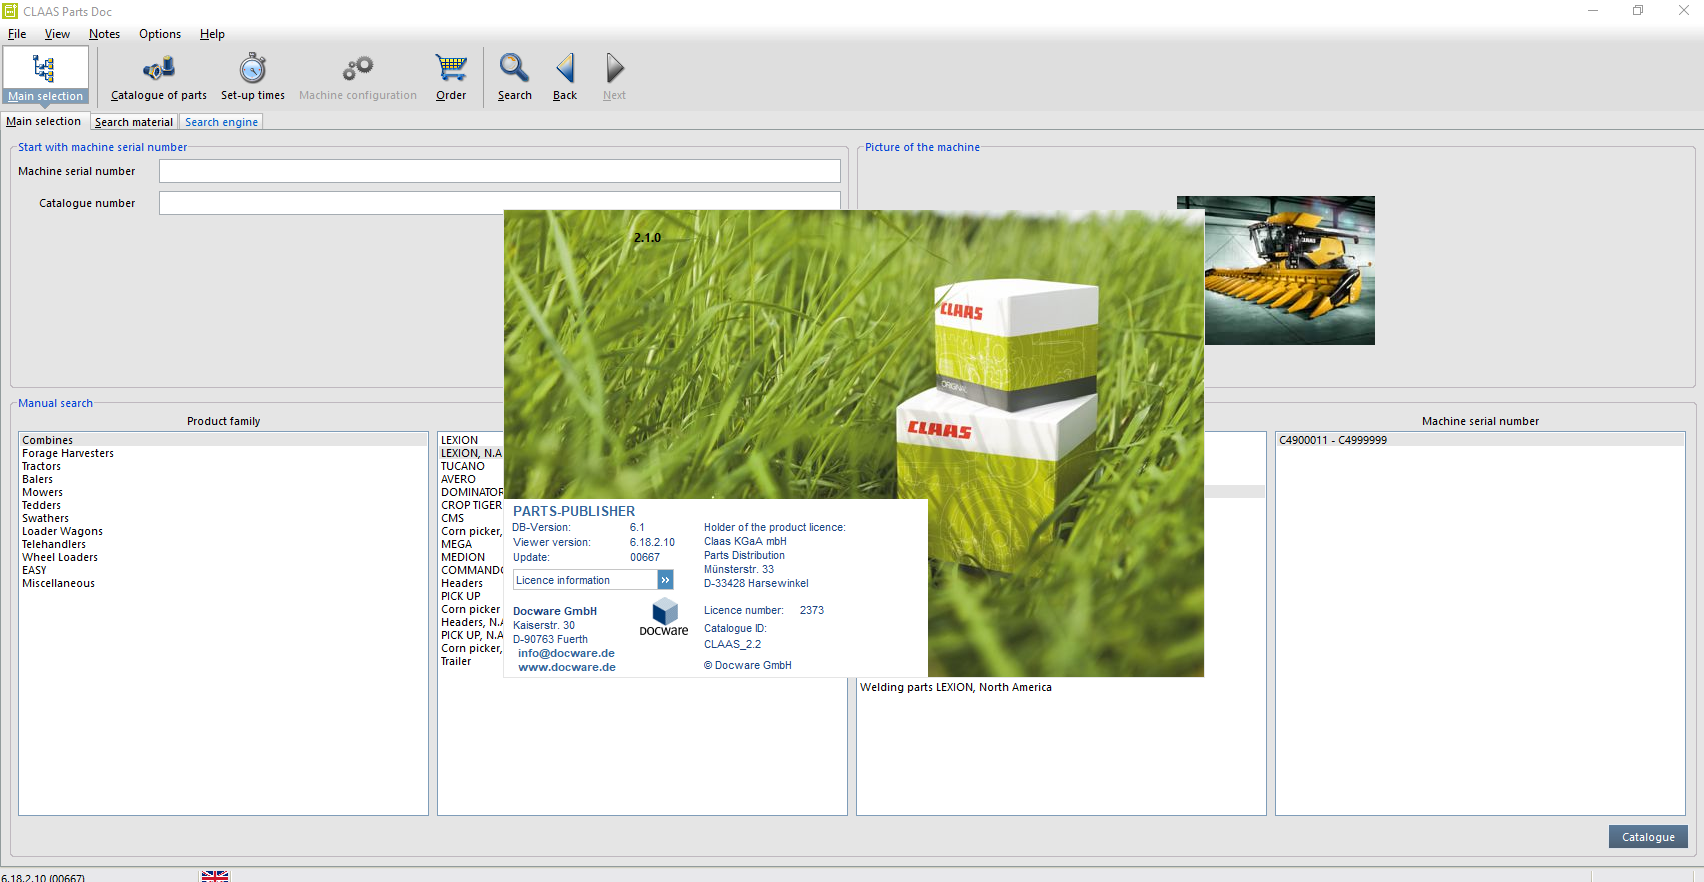Image resolution: width=1704 pixels, height=882 pixels.
Task: Follow the www.docware.de link
Action: coord(567,667)
